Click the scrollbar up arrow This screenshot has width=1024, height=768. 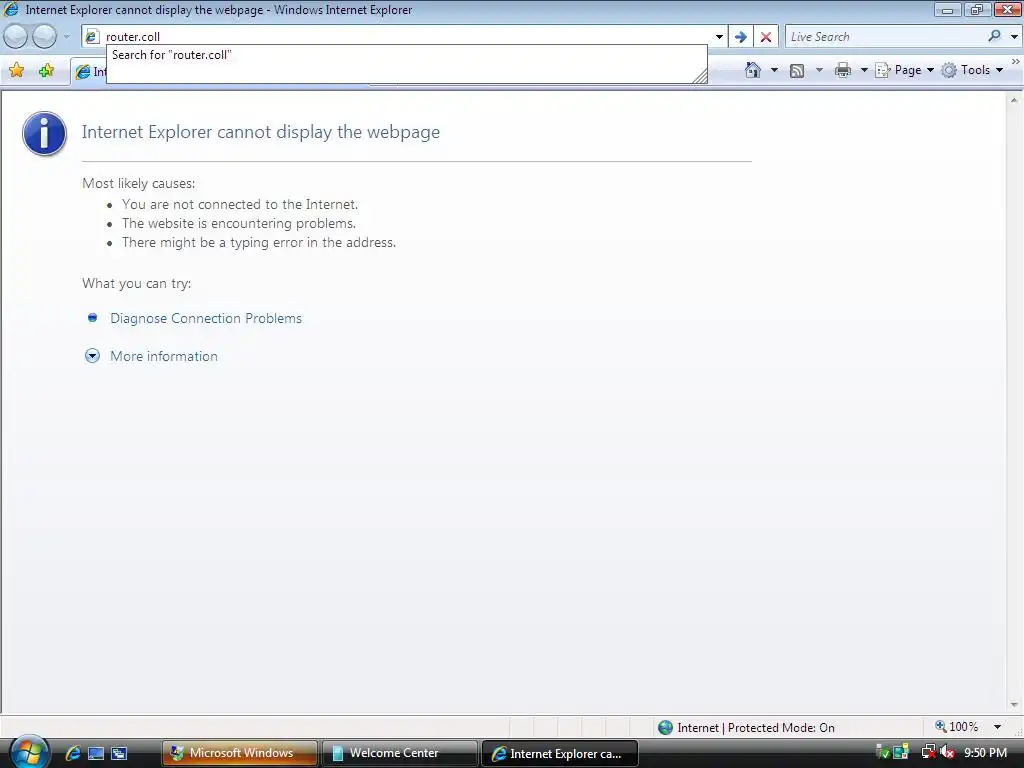point(1014,100)
